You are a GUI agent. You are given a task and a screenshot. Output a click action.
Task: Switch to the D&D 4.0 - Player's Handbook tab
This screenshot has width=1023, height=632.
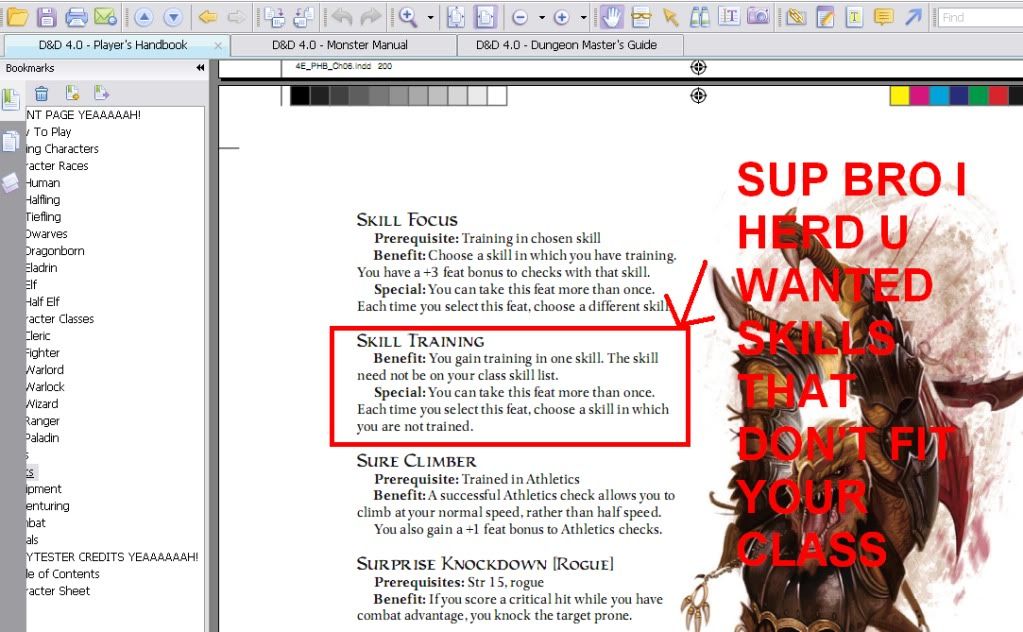113,45
